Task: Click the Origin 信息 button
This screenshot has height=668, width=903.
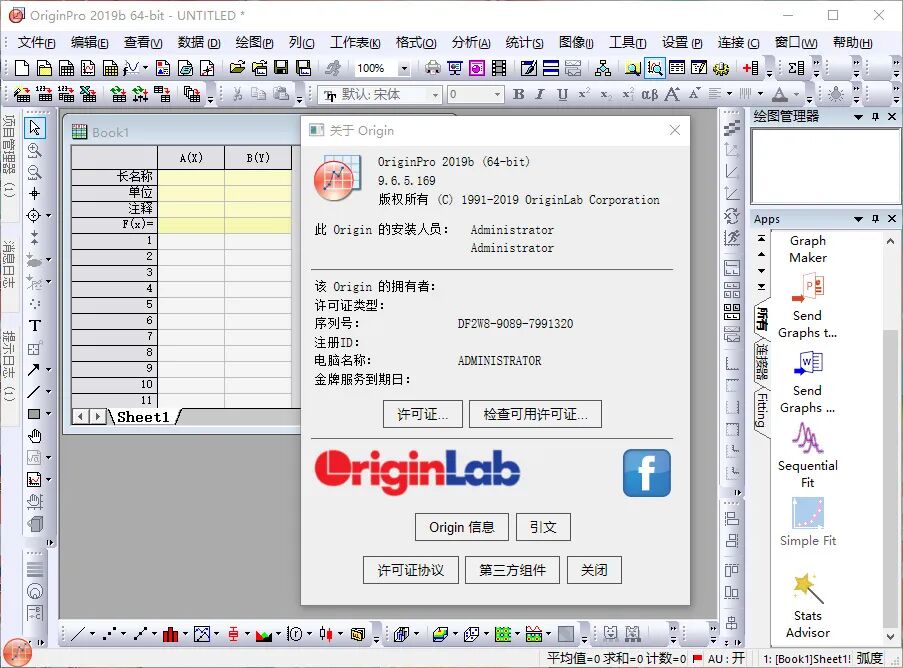Action: point(461,527)
